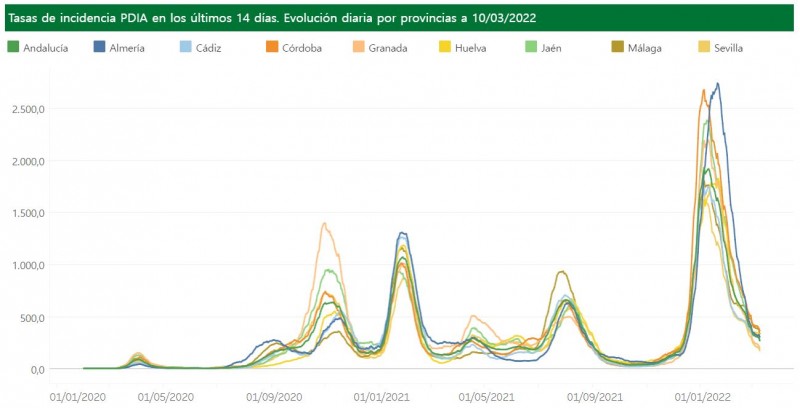This screenshot has width=800, height=408.
Task: Click the 01/01/2021 x-axis date
Action: pyautogui.click(x=381, y=397)
